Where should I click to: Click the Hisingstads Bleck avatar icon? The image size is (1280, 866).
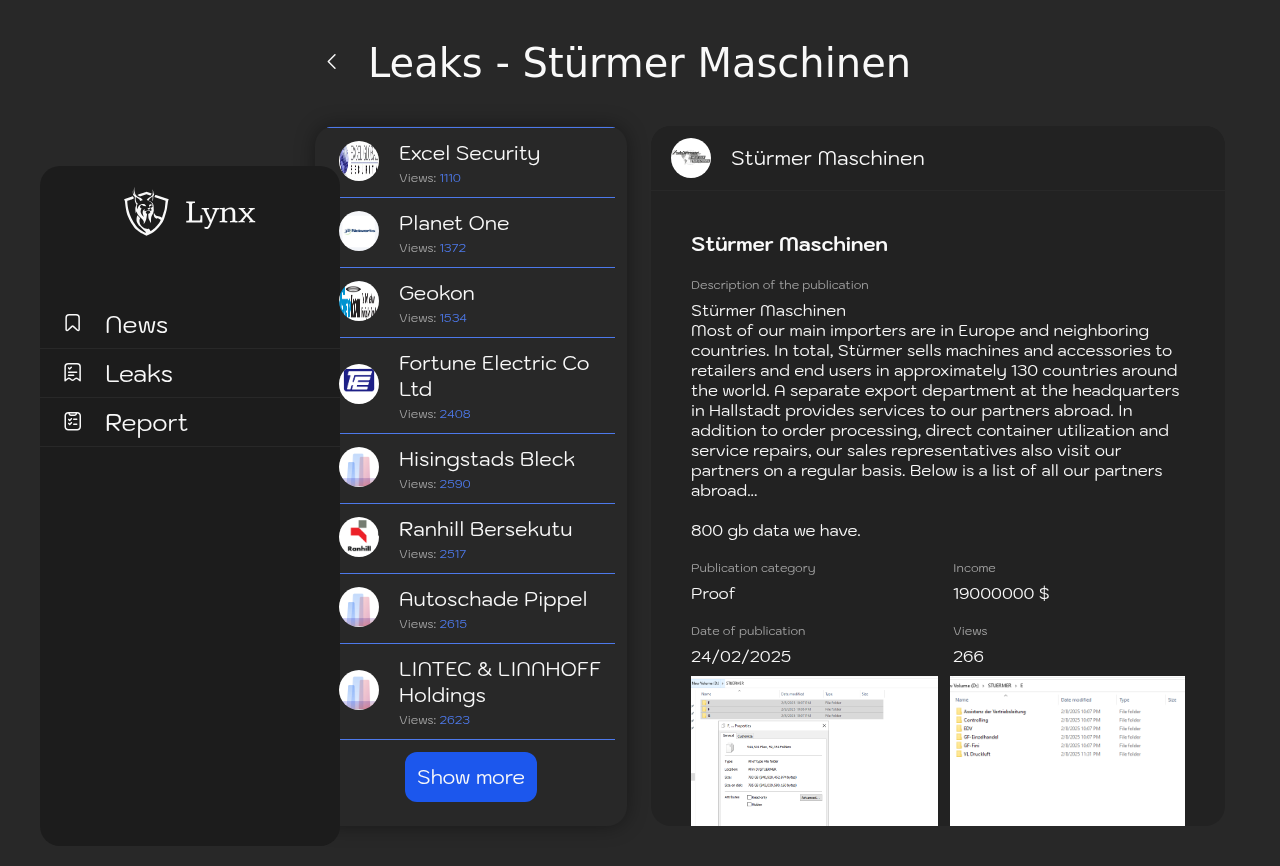359,467
